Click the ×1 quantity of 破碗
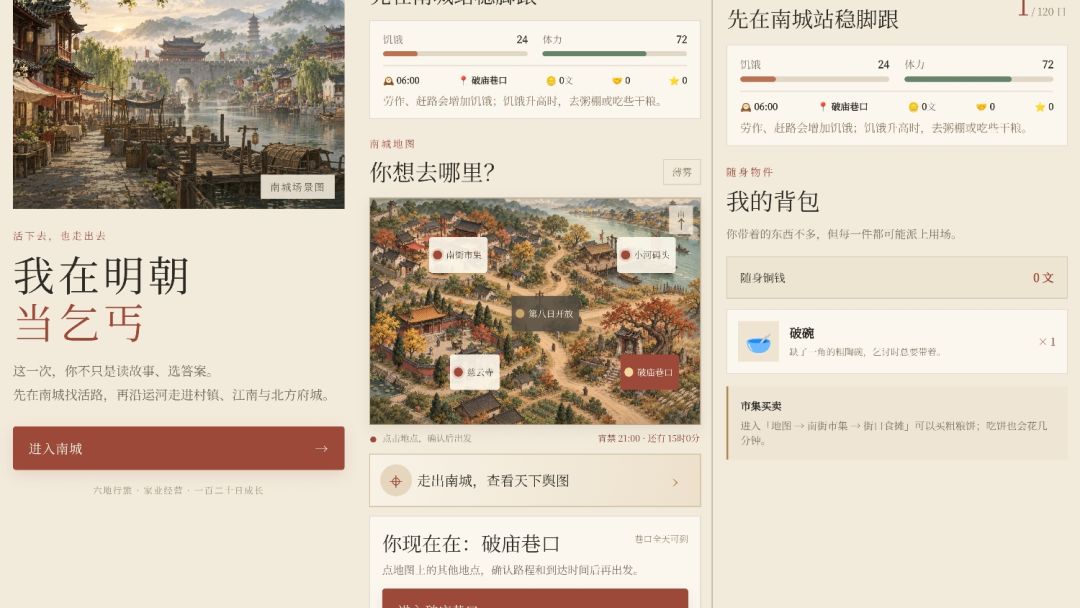1080x608 pixels. 1046,342
